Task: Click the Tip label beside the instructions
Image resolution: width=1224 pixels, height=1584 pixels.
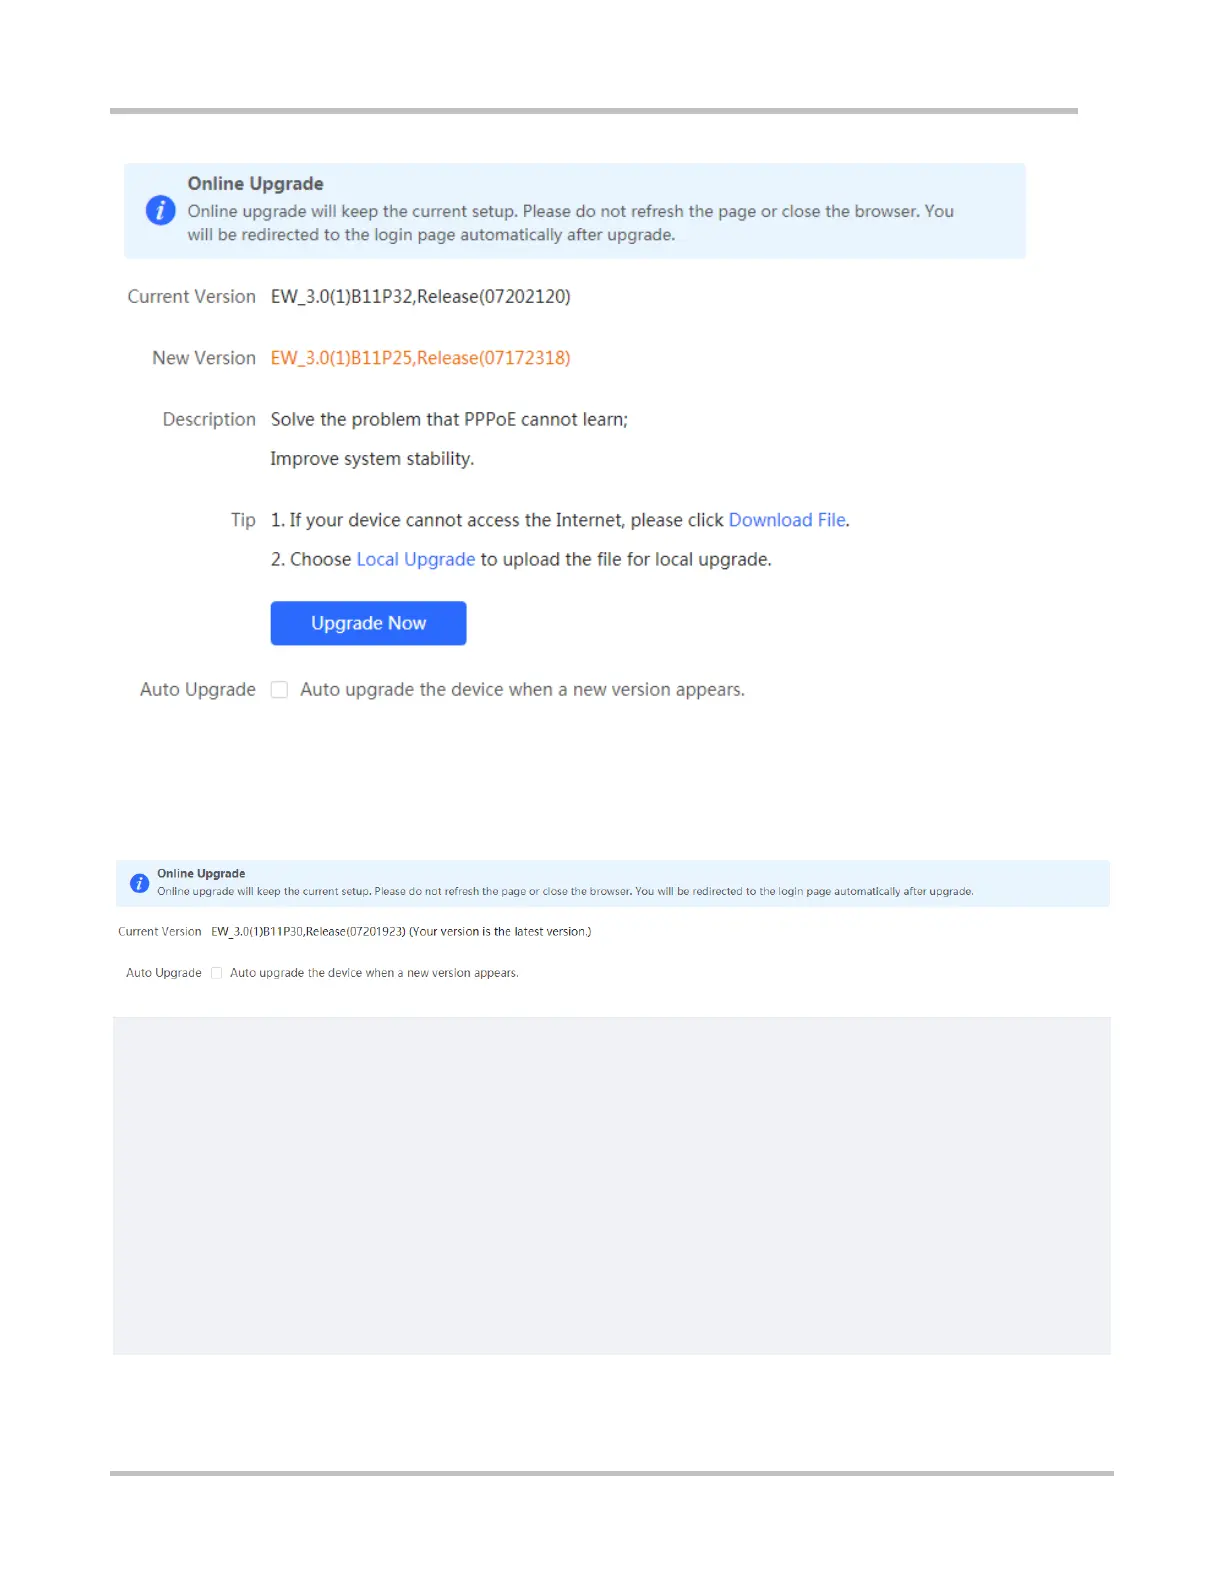Action: [x=243, y=520]
